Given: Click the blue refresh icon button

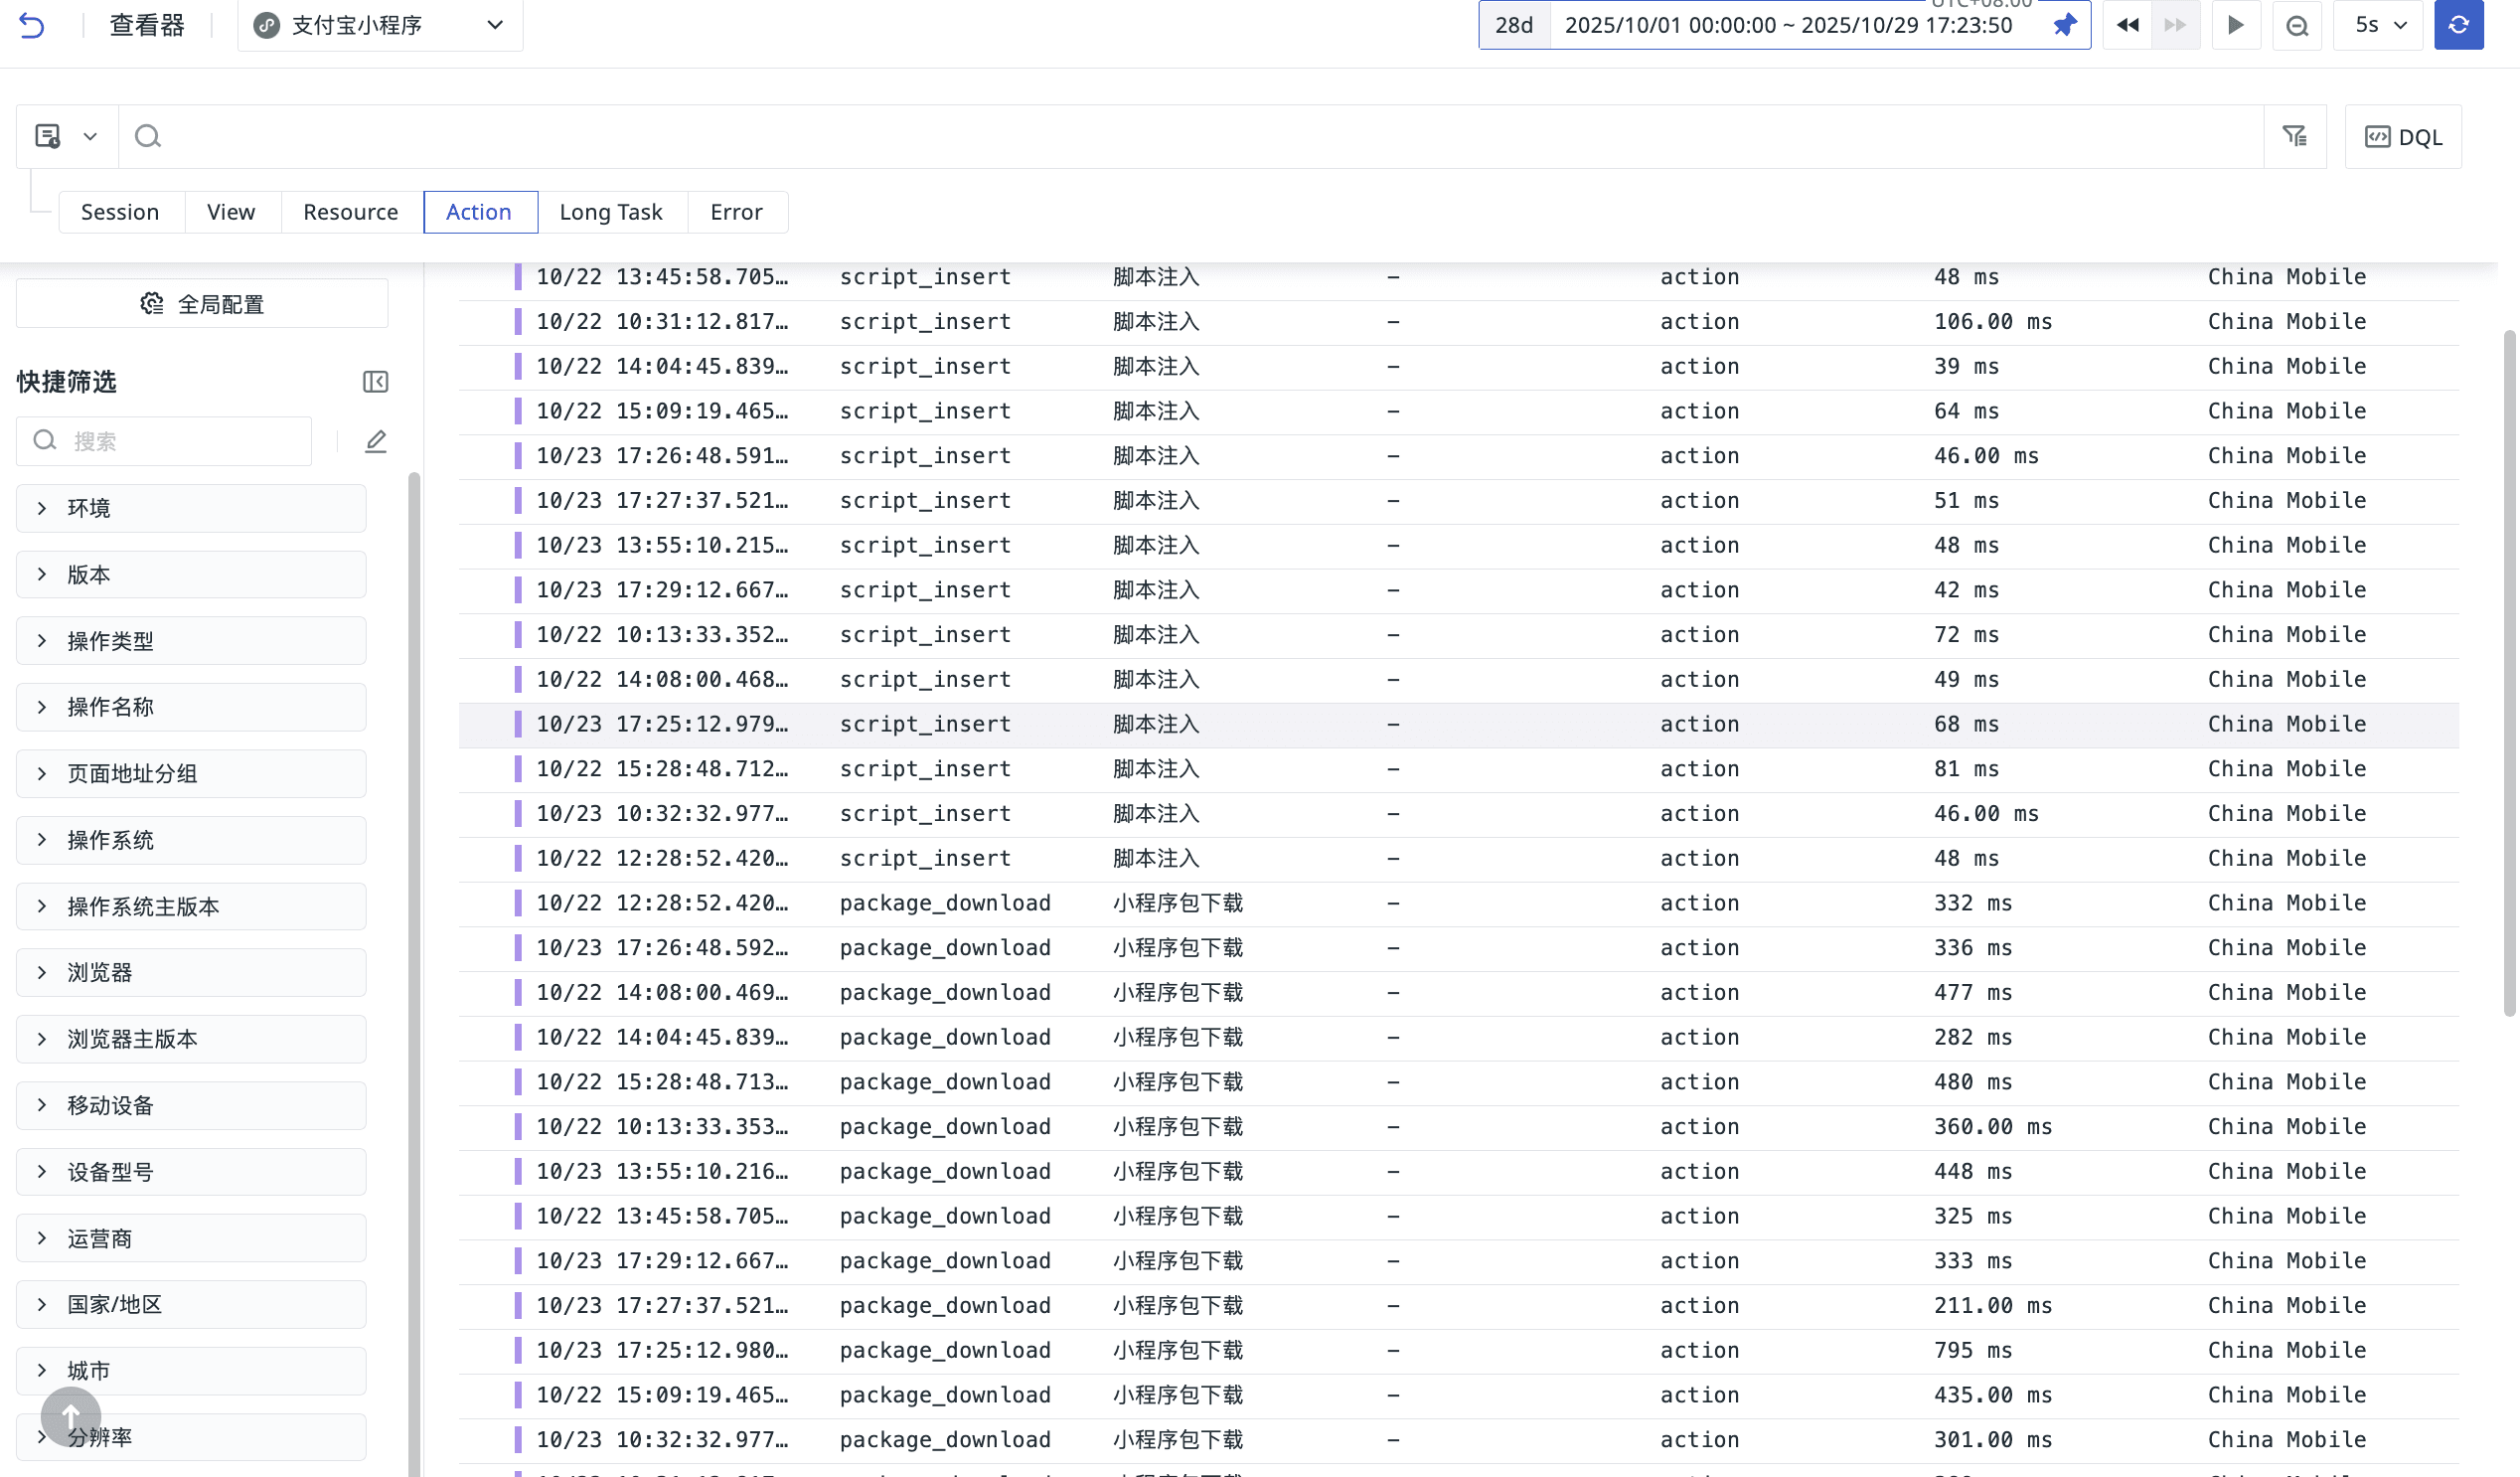Looking at the screenshot, I should [2458, 25].
